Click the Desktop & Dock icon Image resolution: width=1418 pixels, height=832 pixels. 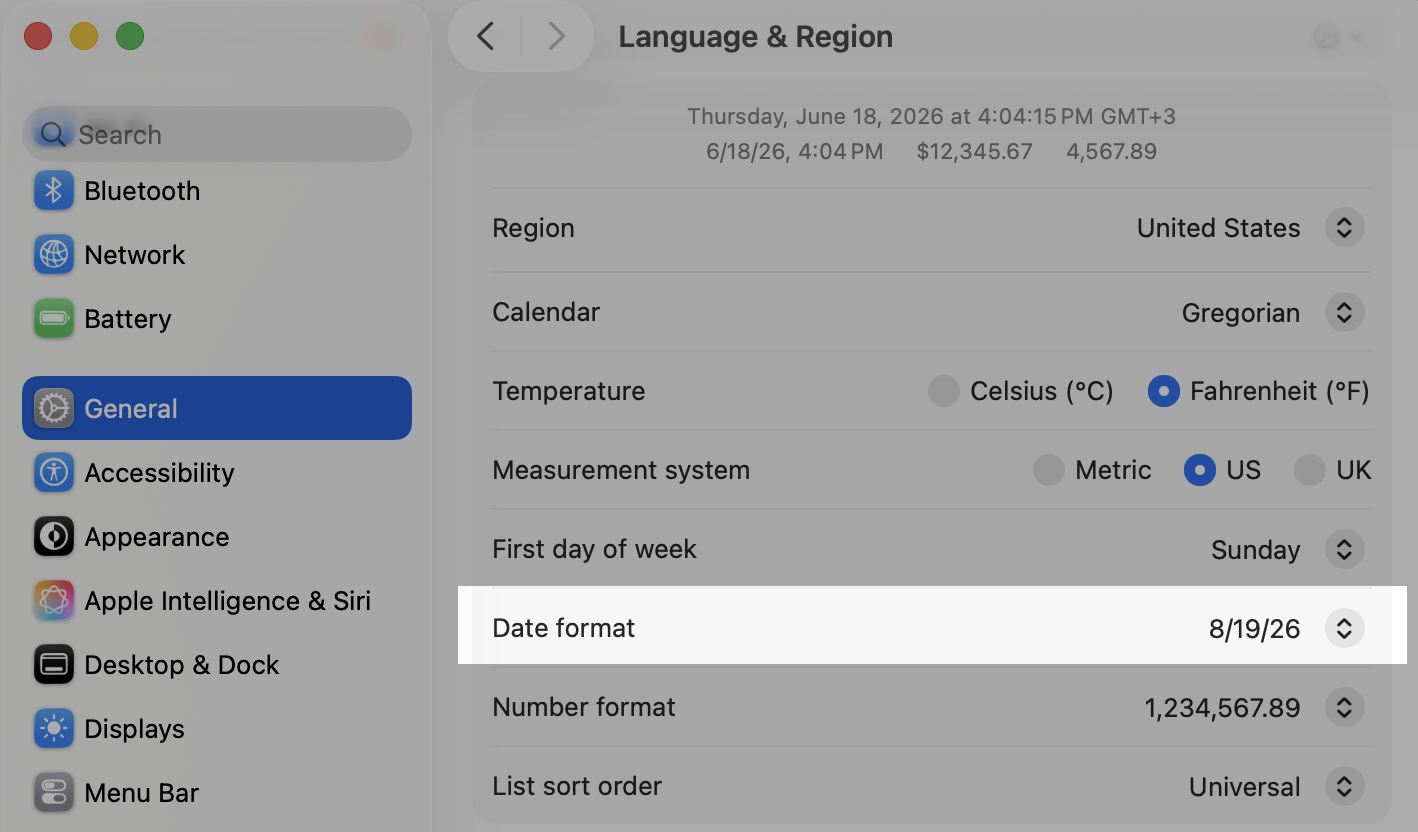54,665
